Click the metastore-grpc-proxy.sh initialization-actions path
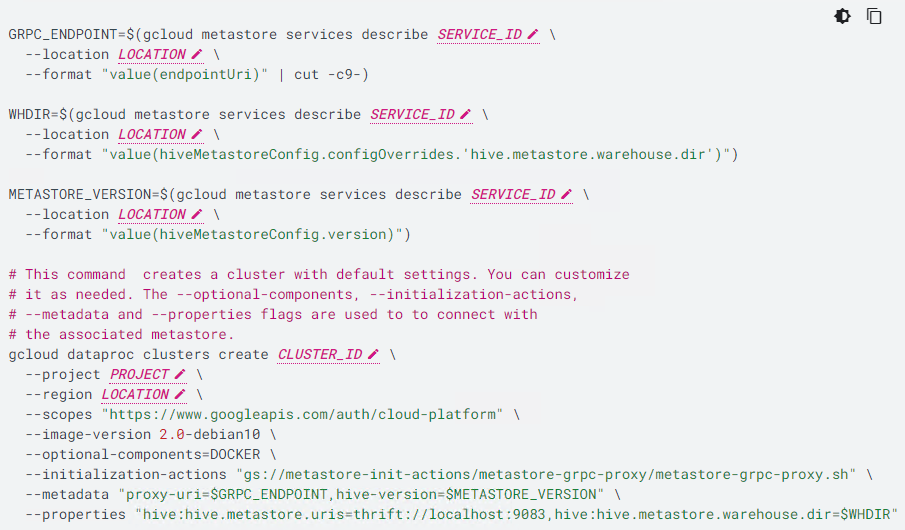The width and height of the screenshot is (905, 530). [x=545, y=474]
